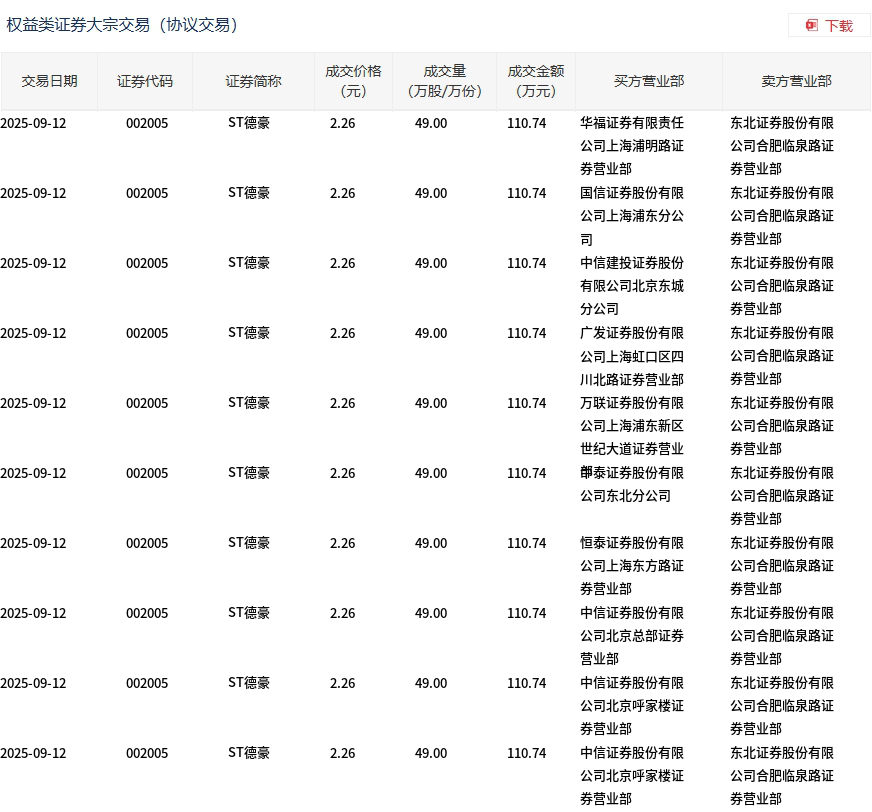
Task: Click the 交易日期 column header
Action: coord(49,81)
